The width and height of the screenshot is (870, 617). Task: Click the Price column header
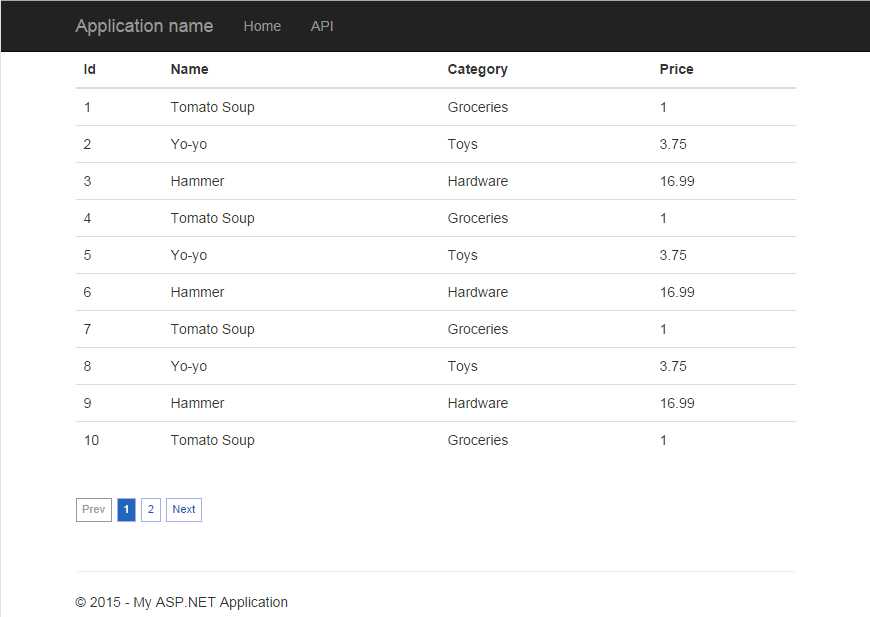676,69
